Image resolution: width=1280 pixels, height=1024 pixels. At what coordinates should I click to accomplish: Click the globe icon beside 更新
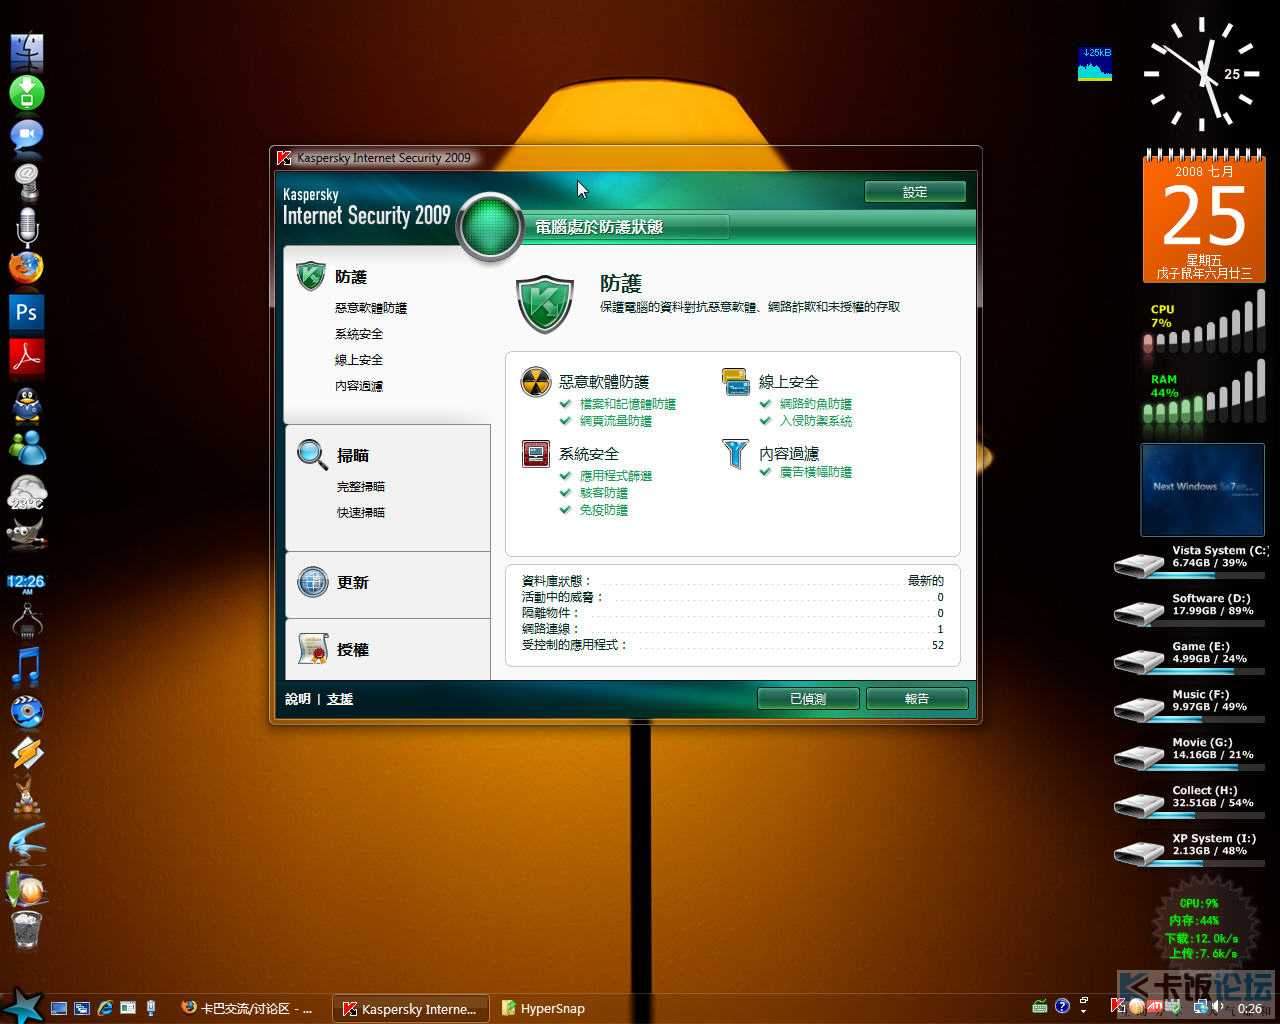pyautogui.click(x=313, y=582)
